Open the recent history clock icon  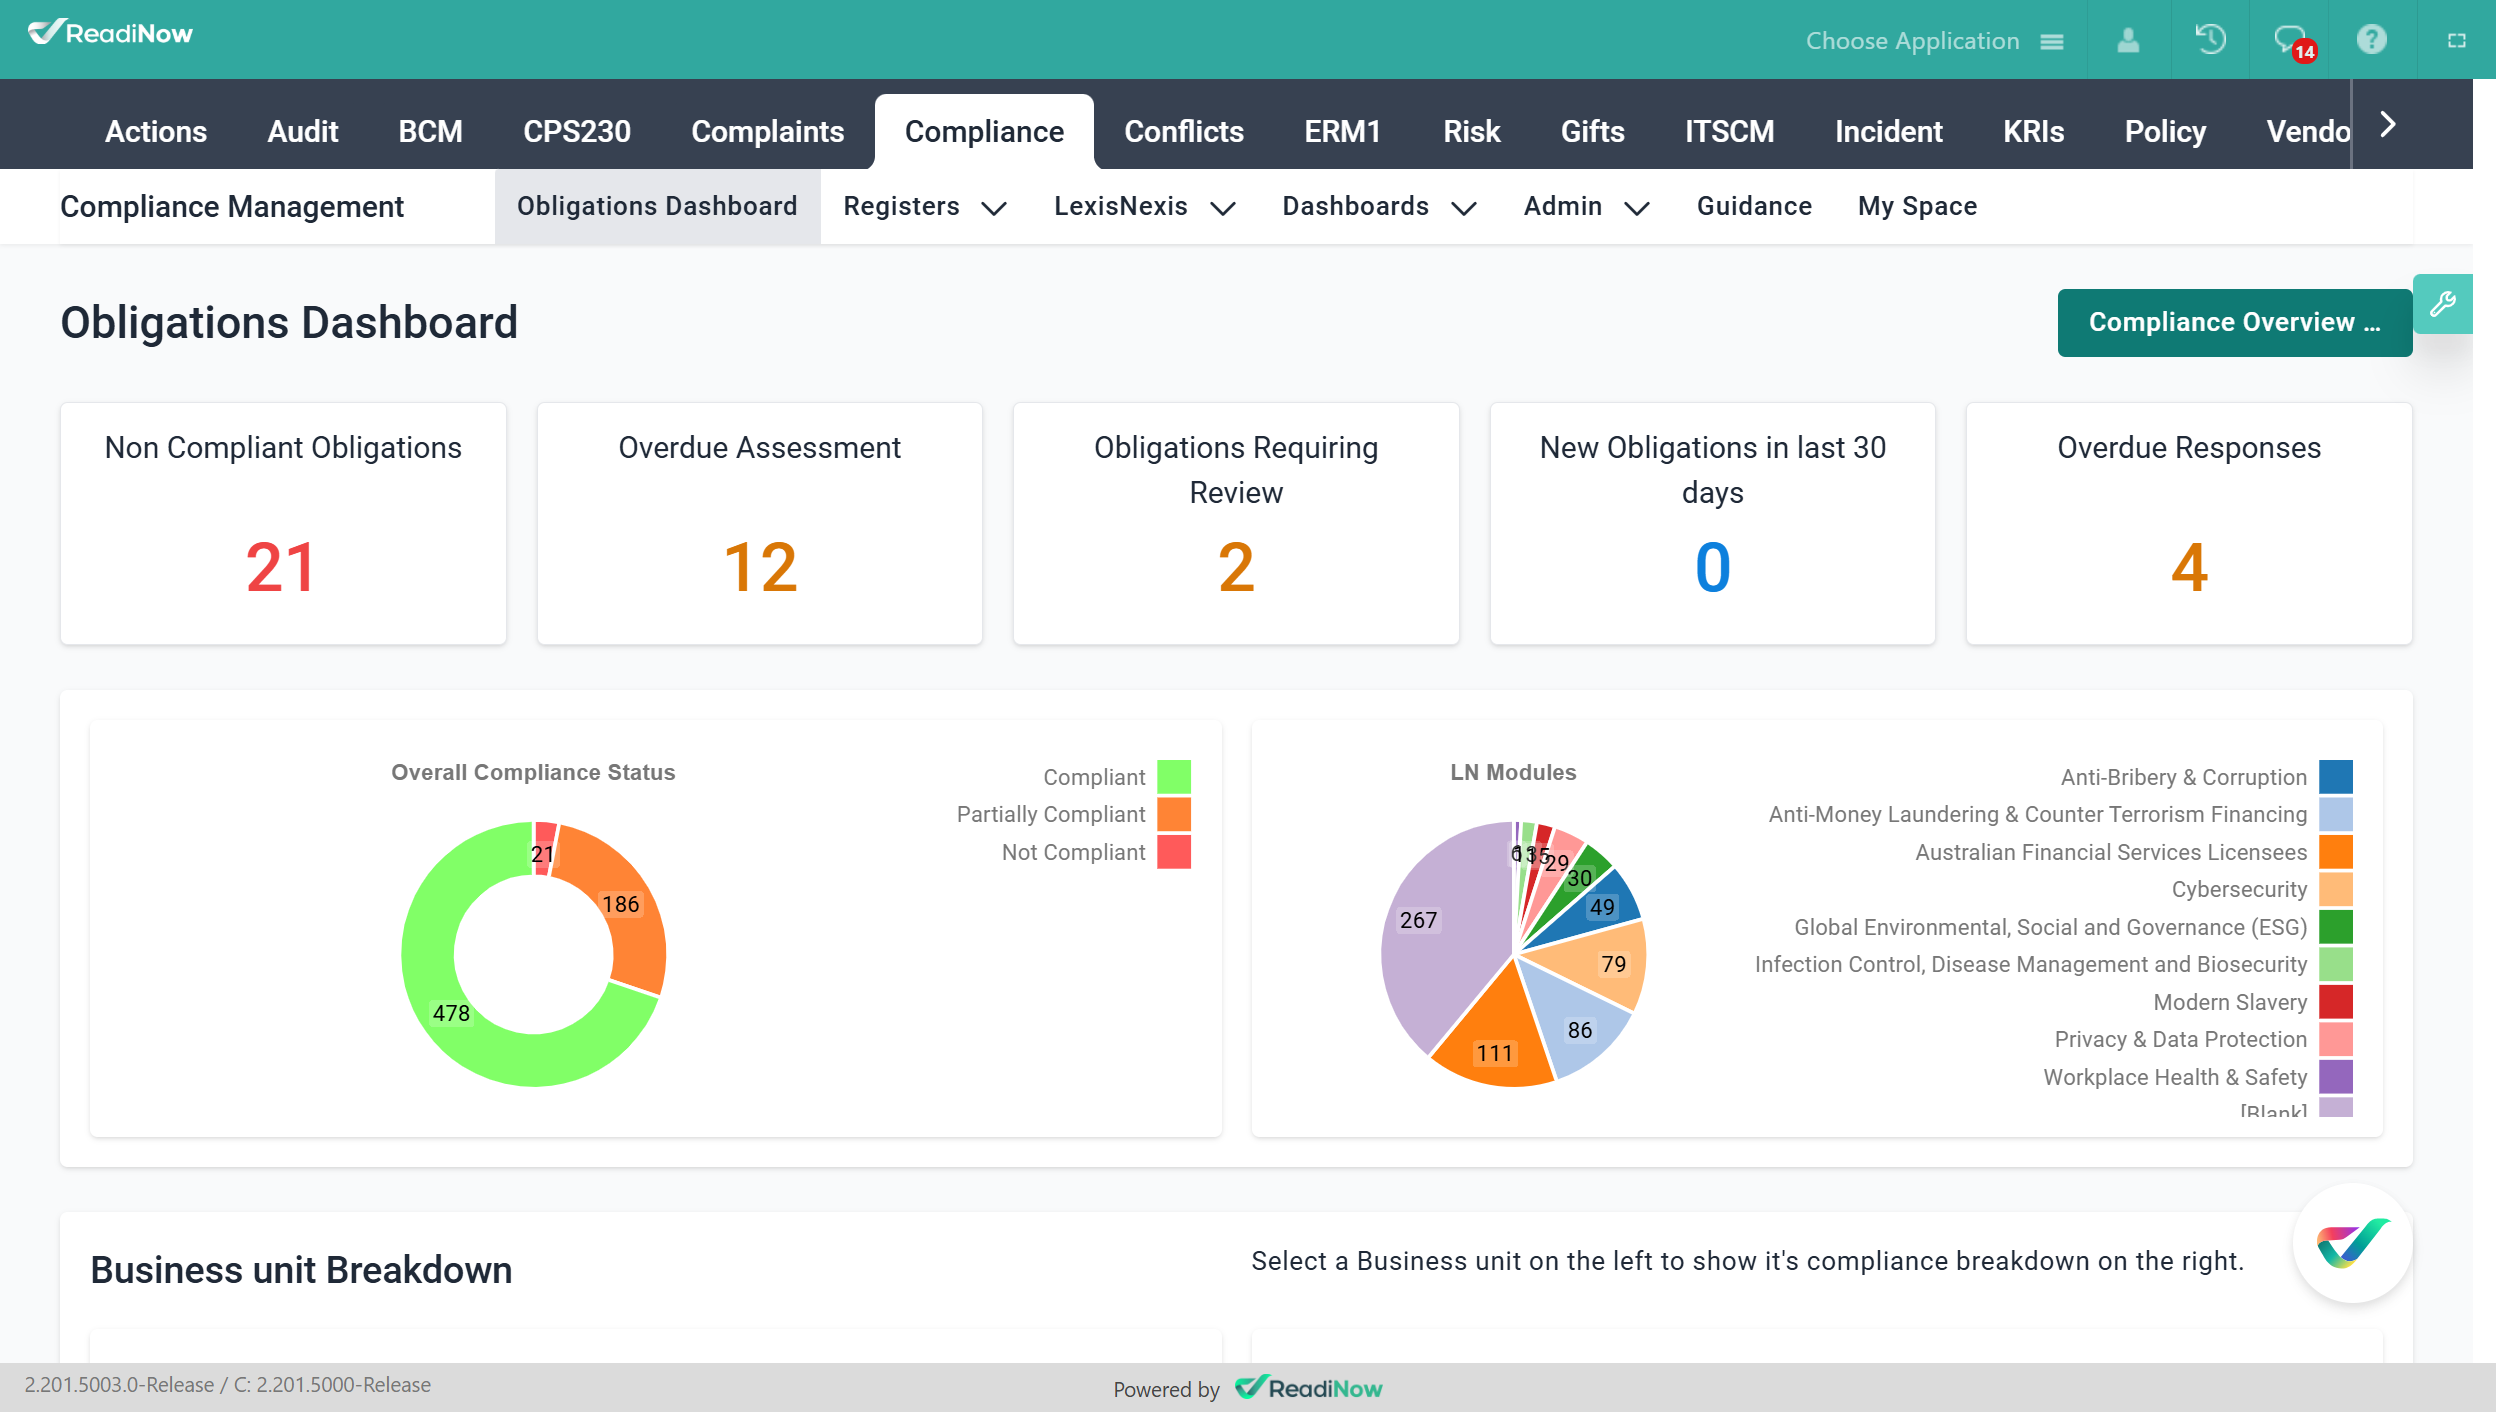click(2210, 40)
